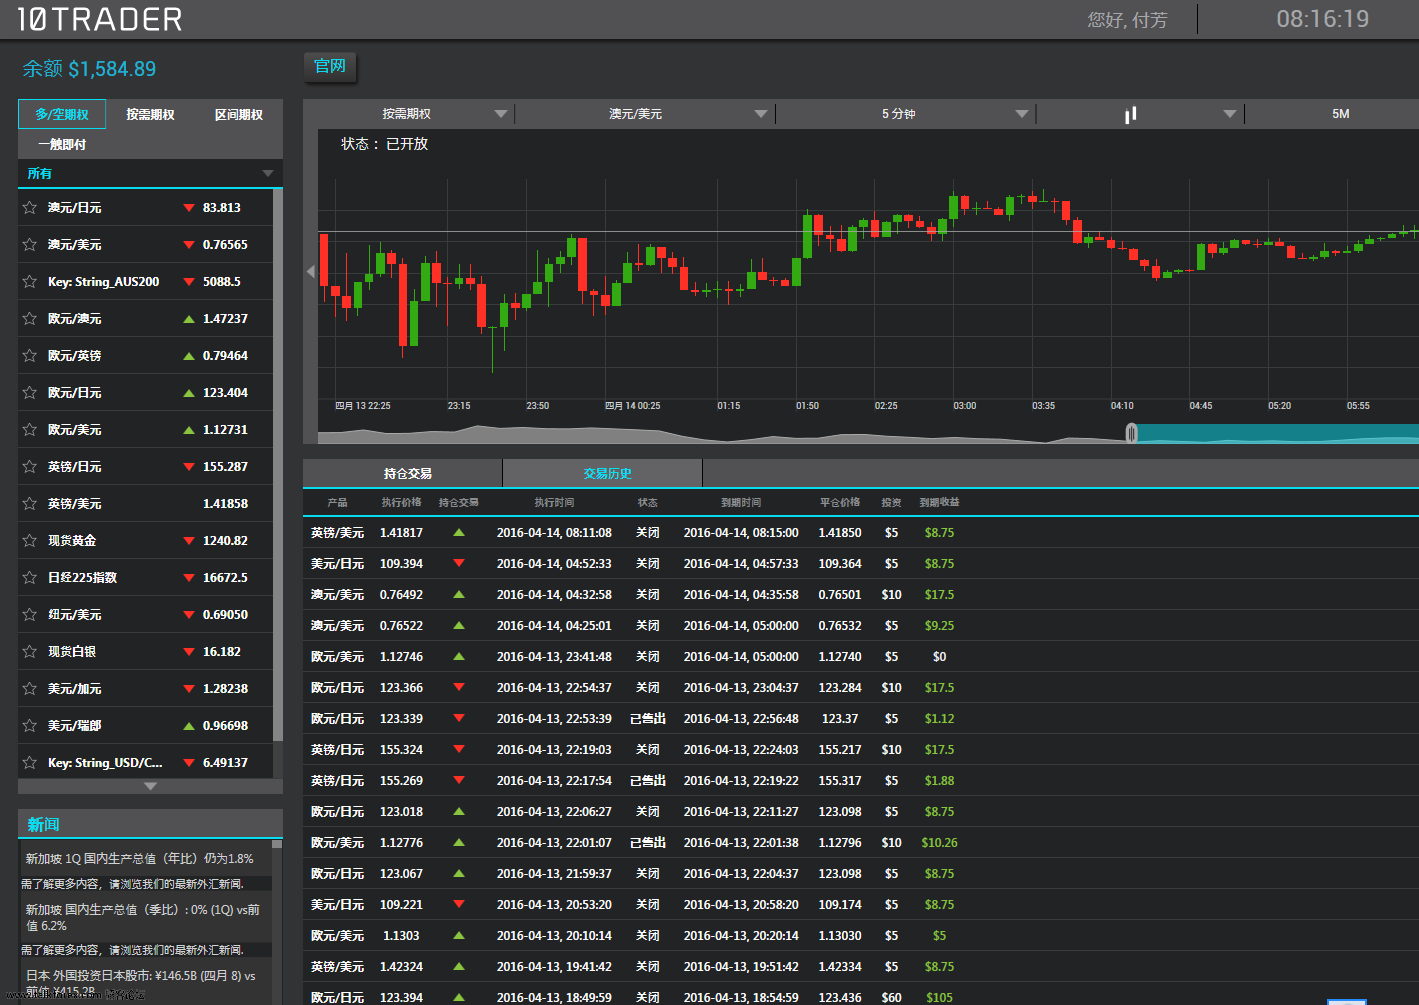This screenshot has height=1005, width=1419.
Task: Click the 已售出 status of 欧元/日元 123.339 row
Action: [x=648, y=719]
